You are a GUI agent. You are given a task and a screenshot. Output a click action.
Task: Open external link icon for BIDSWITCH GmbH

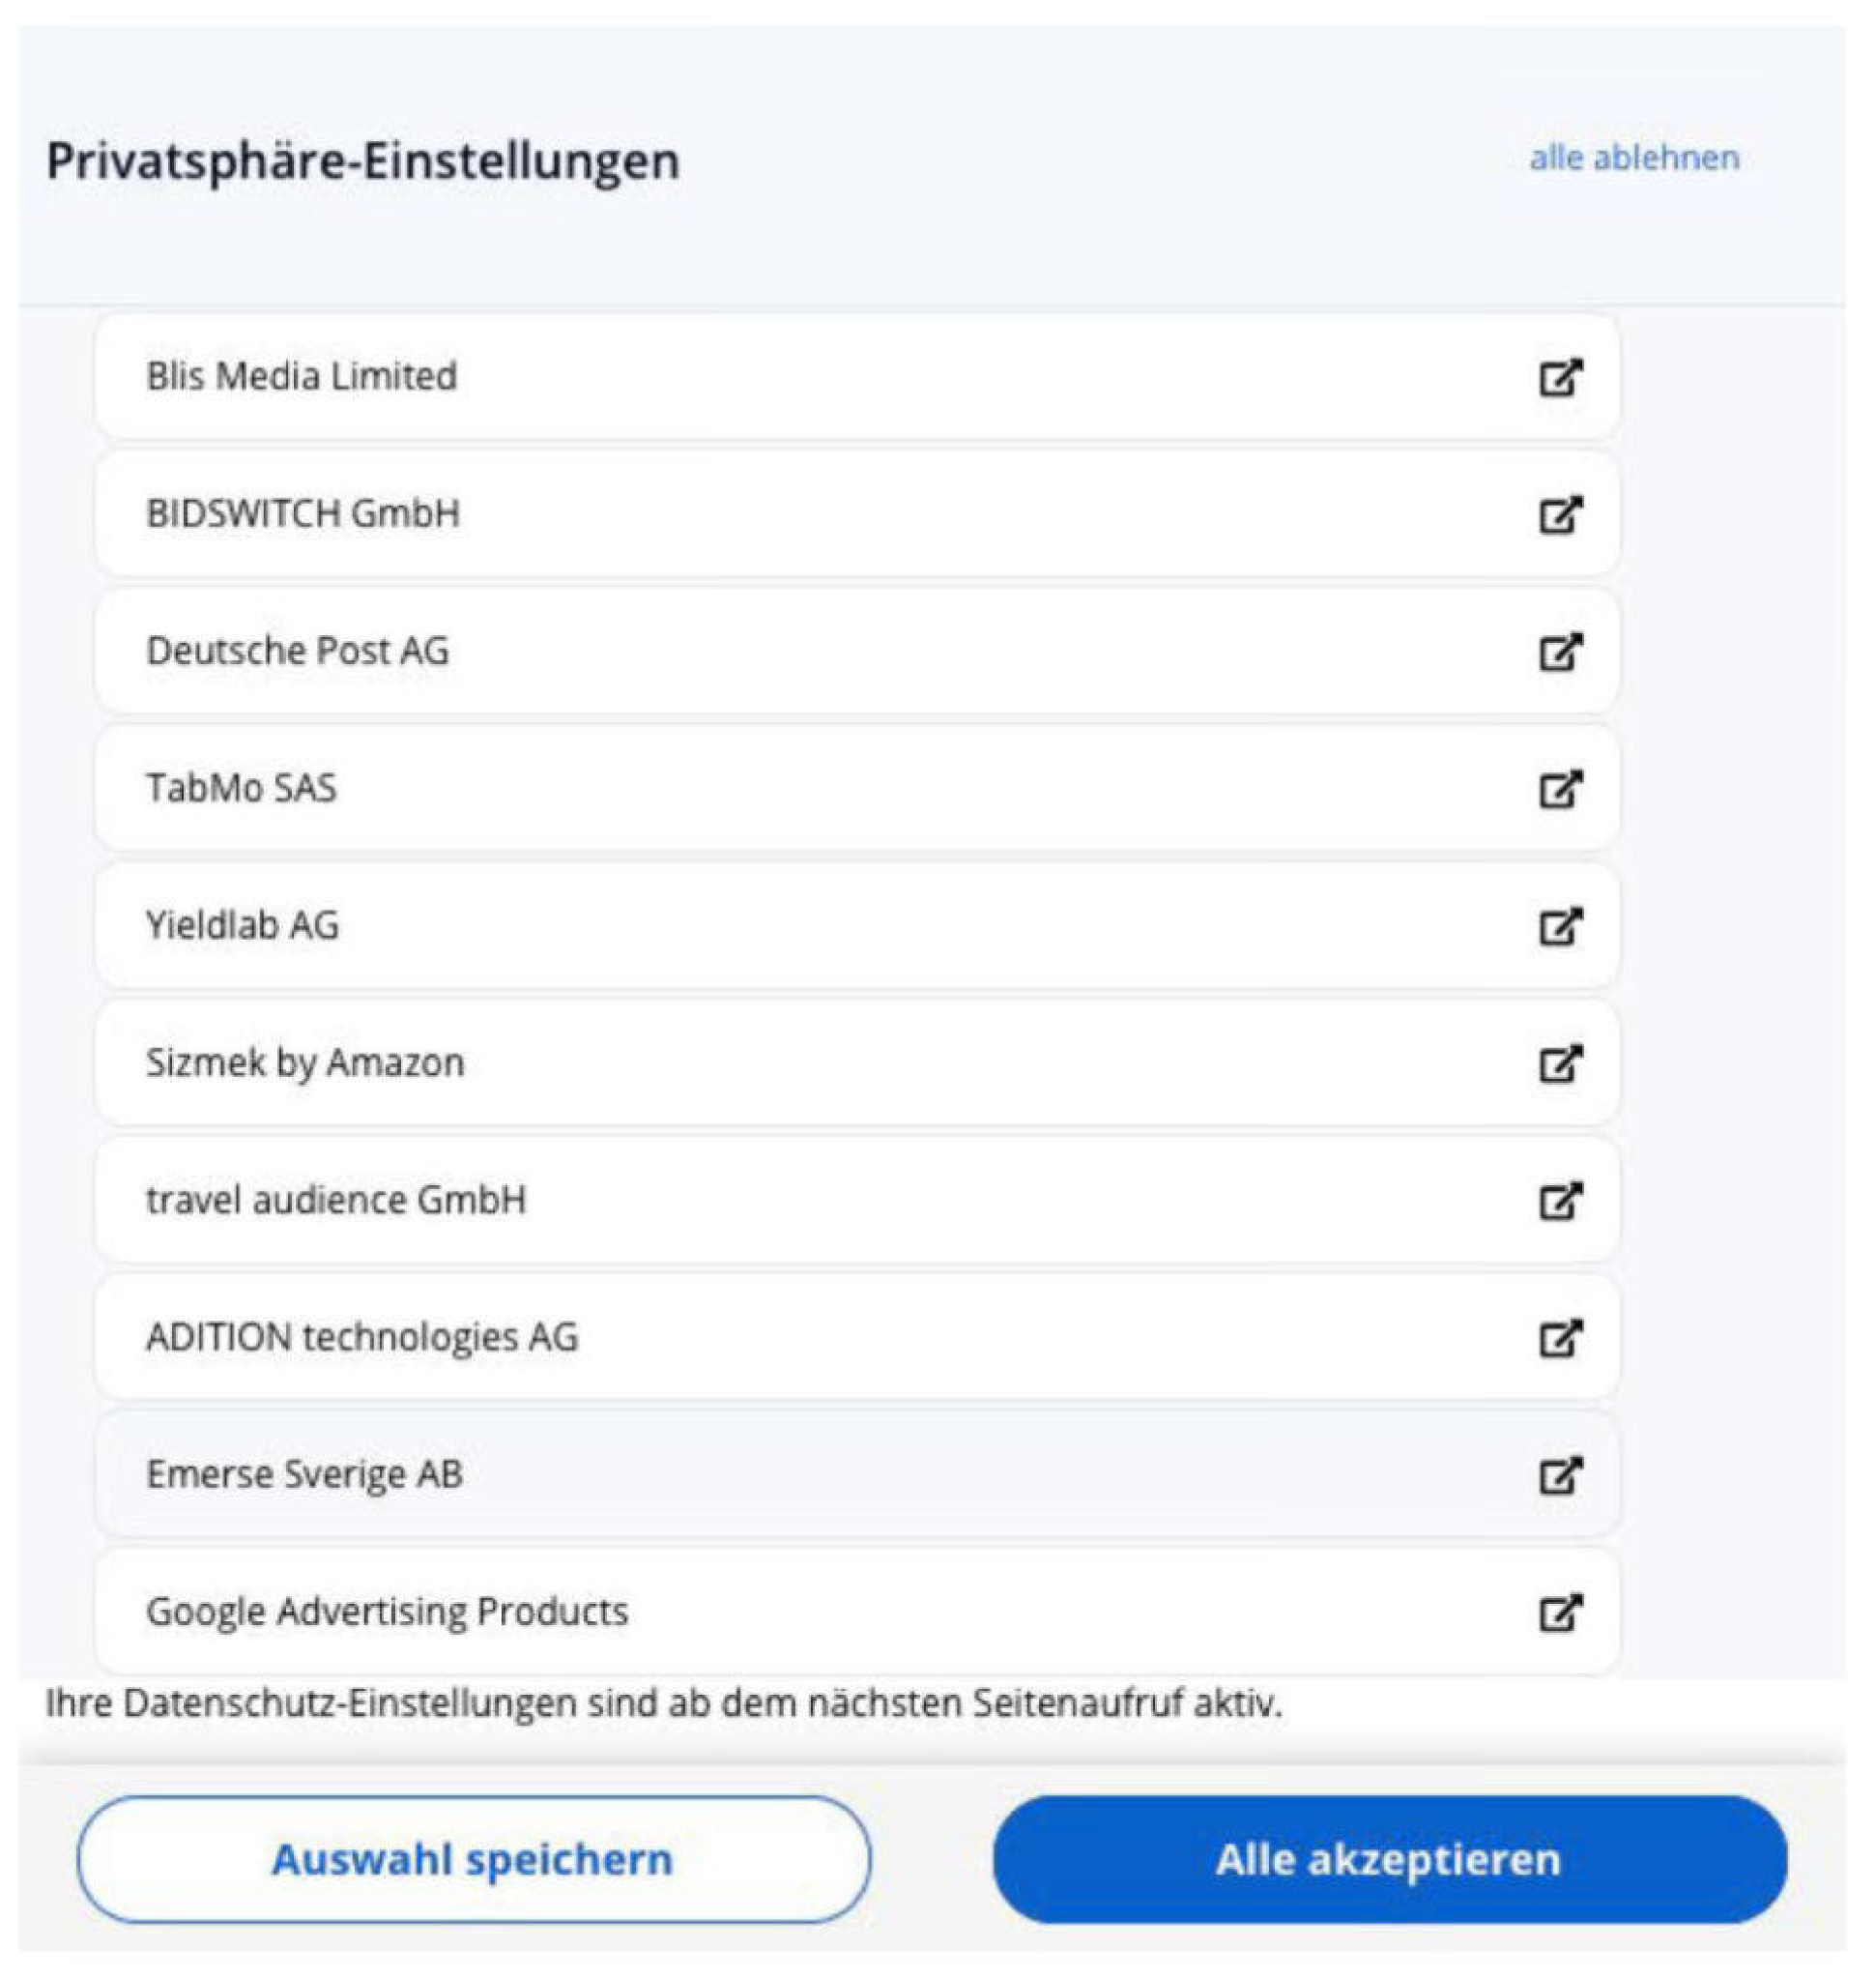[x=1559, y=515]
